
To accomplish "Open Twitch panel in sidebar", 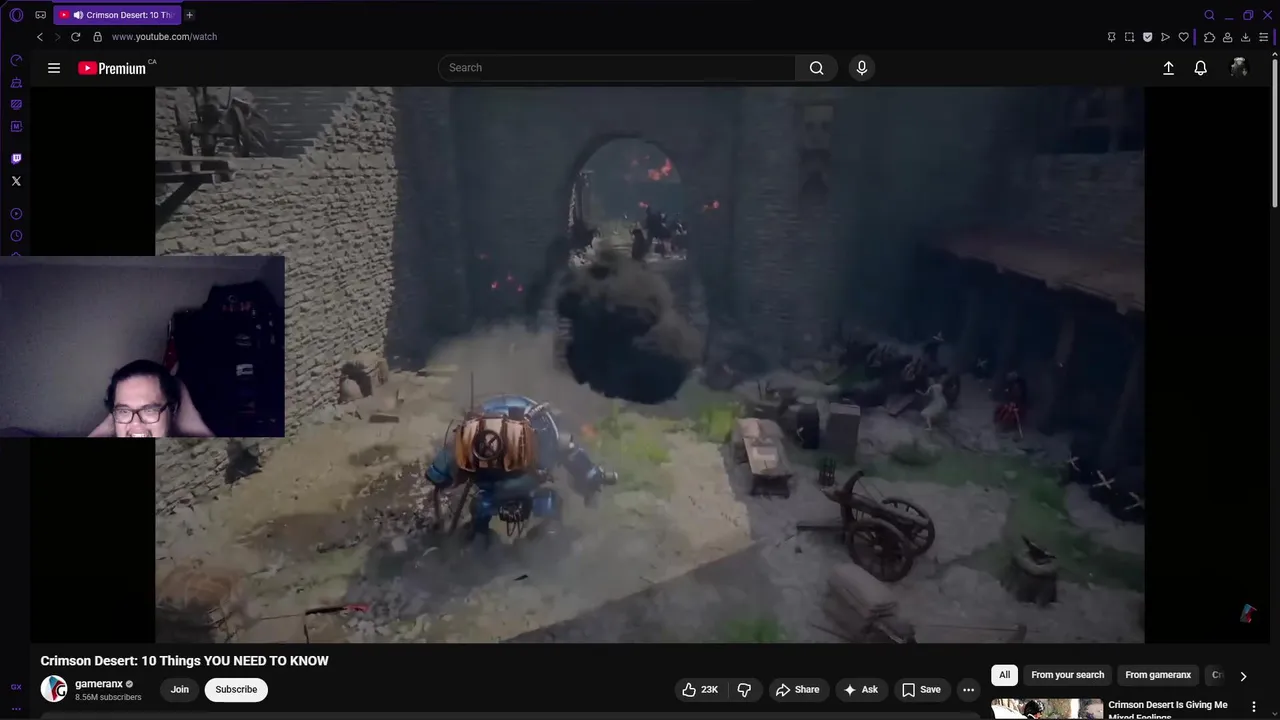I will (16, 159).
